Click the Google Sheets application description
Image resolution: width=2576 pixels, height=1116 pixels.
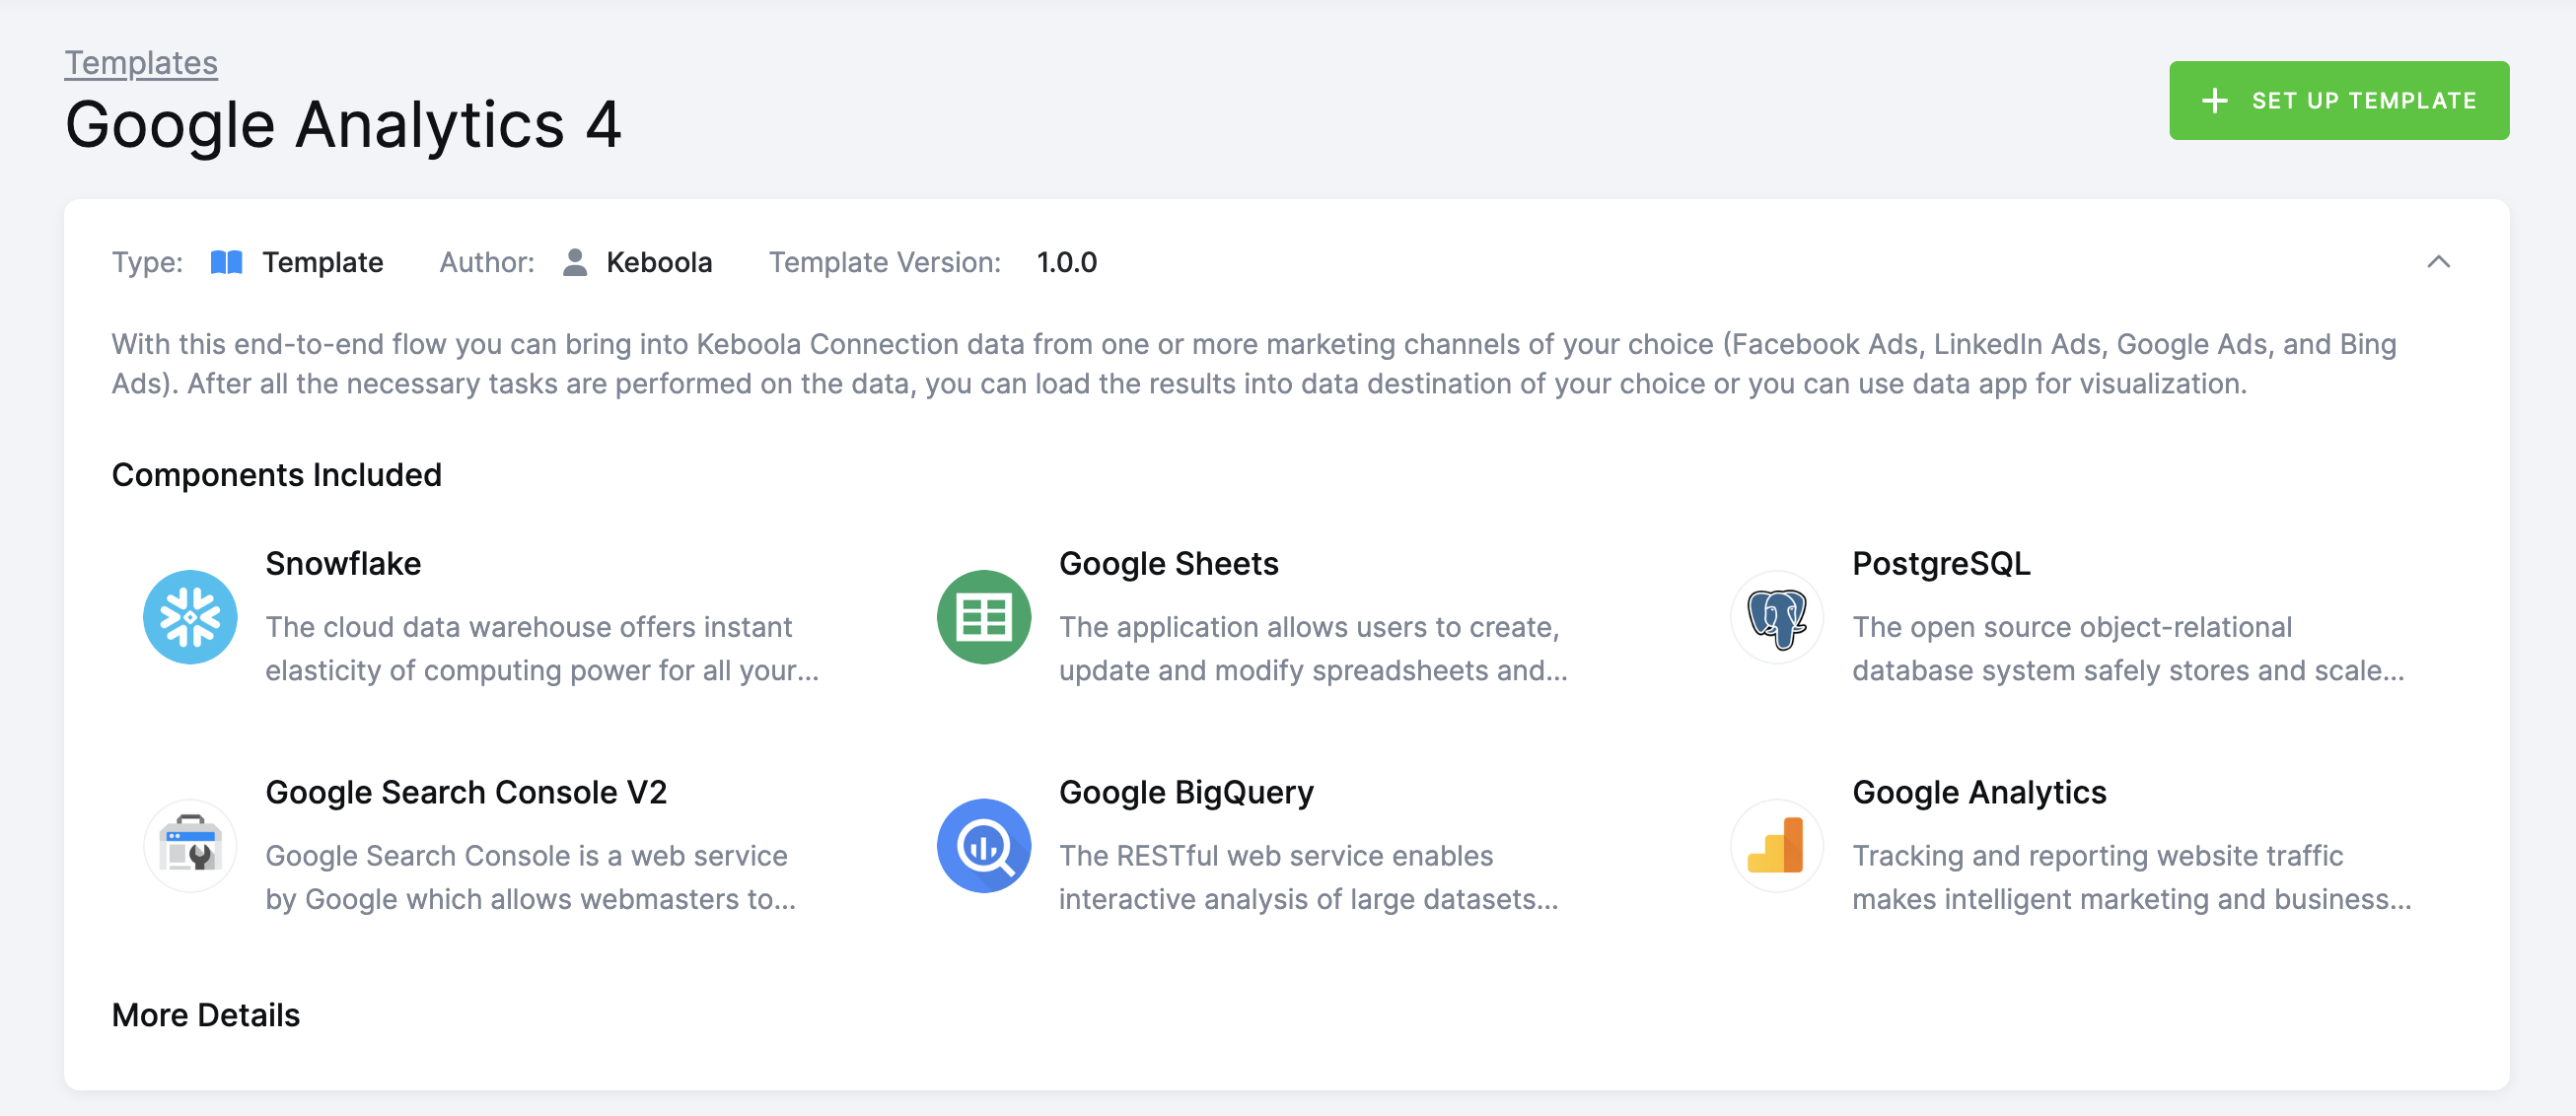[1313, 648]
